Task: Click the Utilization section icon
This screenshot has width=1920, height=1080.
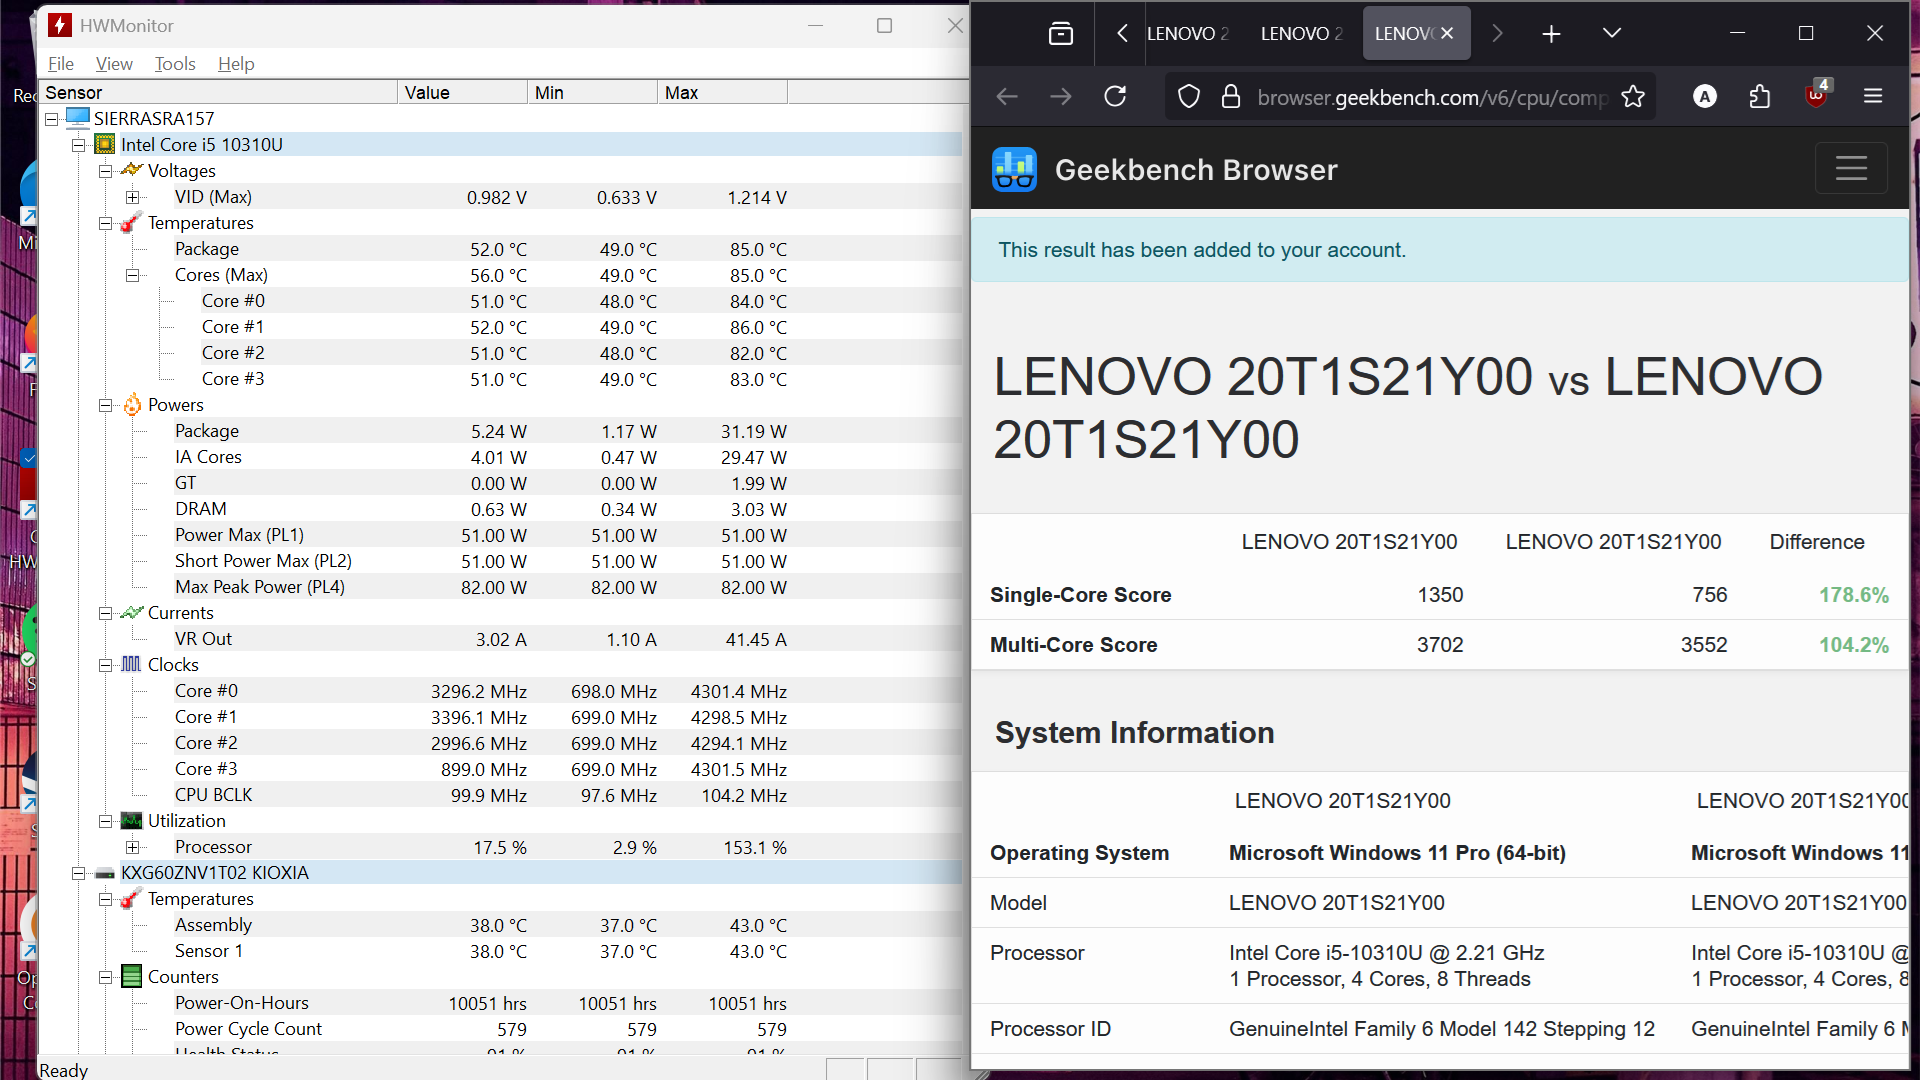Action: pyautogui.click(x=131, y=820)
